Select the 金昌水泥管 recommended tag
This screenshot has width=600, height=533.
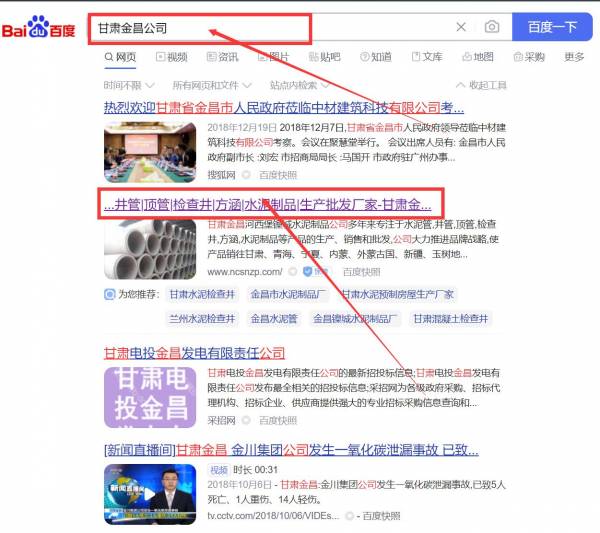click(273, 319)
